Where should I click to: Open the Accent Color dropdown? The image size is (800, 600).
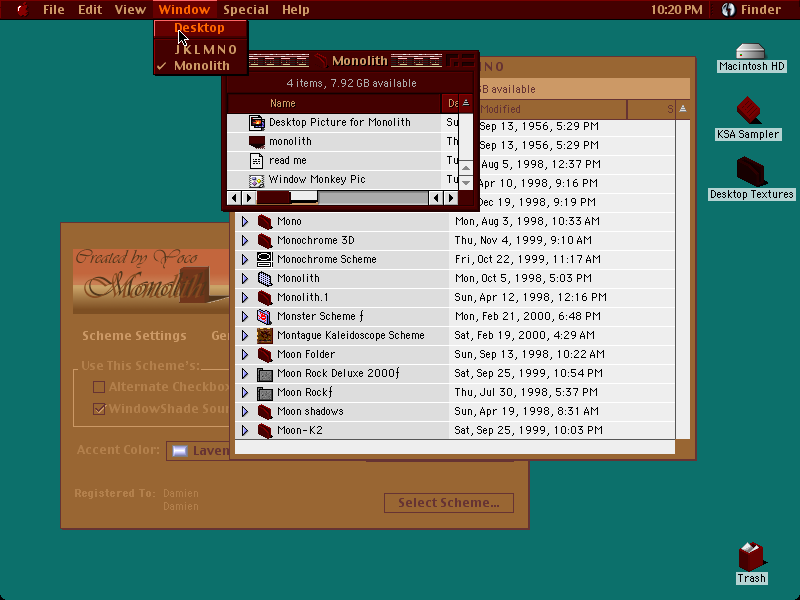click(x=198, y=451)
